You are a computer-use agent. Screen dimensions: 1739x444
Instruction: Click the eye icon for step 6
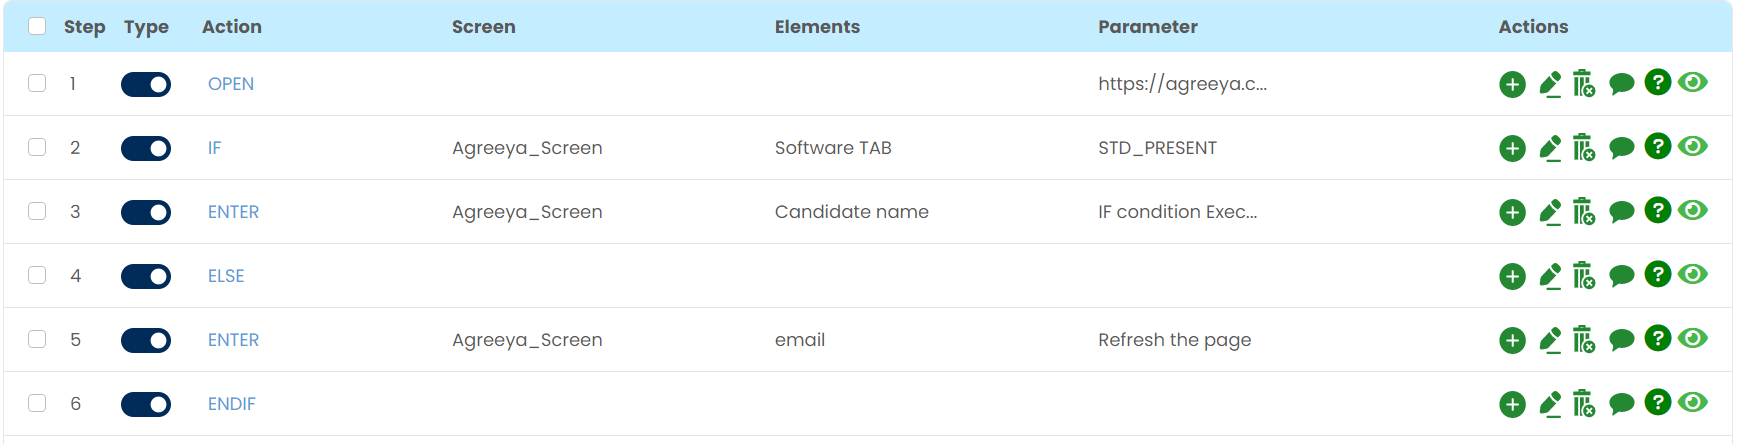pyautogui.click(x=1692, y=402)
